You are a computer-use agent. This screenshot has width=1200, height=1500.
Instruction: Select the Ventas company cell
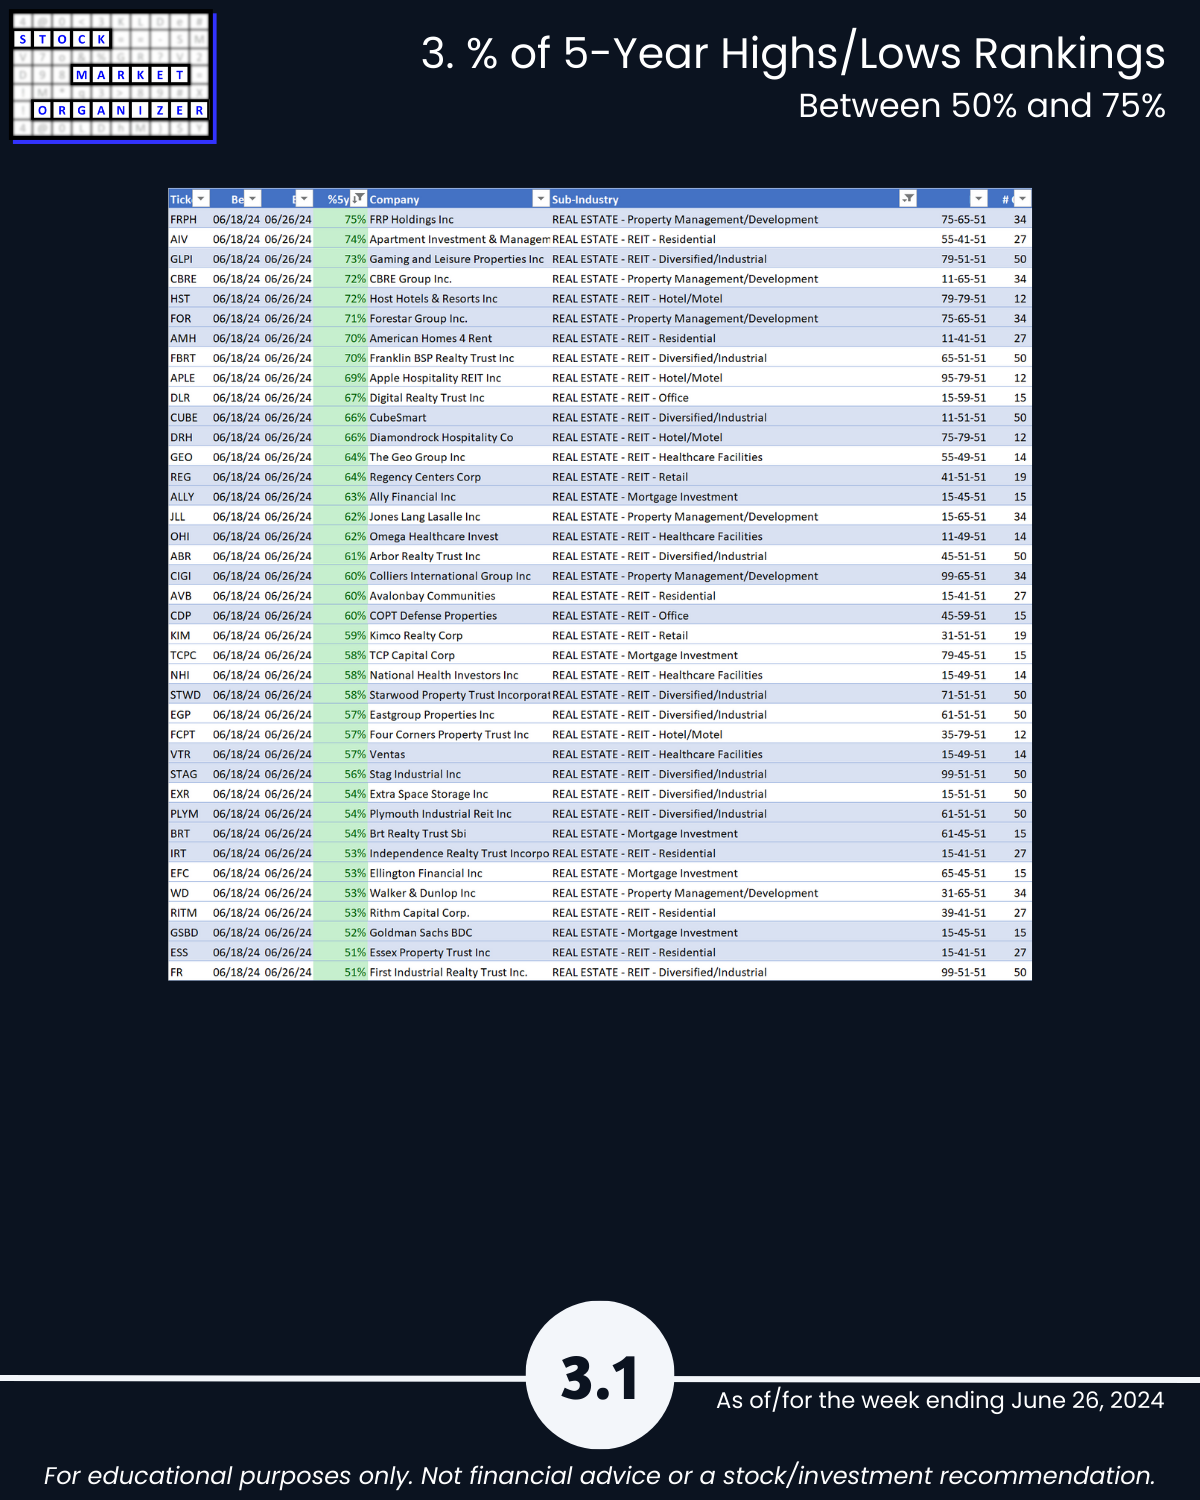[459, 754]
